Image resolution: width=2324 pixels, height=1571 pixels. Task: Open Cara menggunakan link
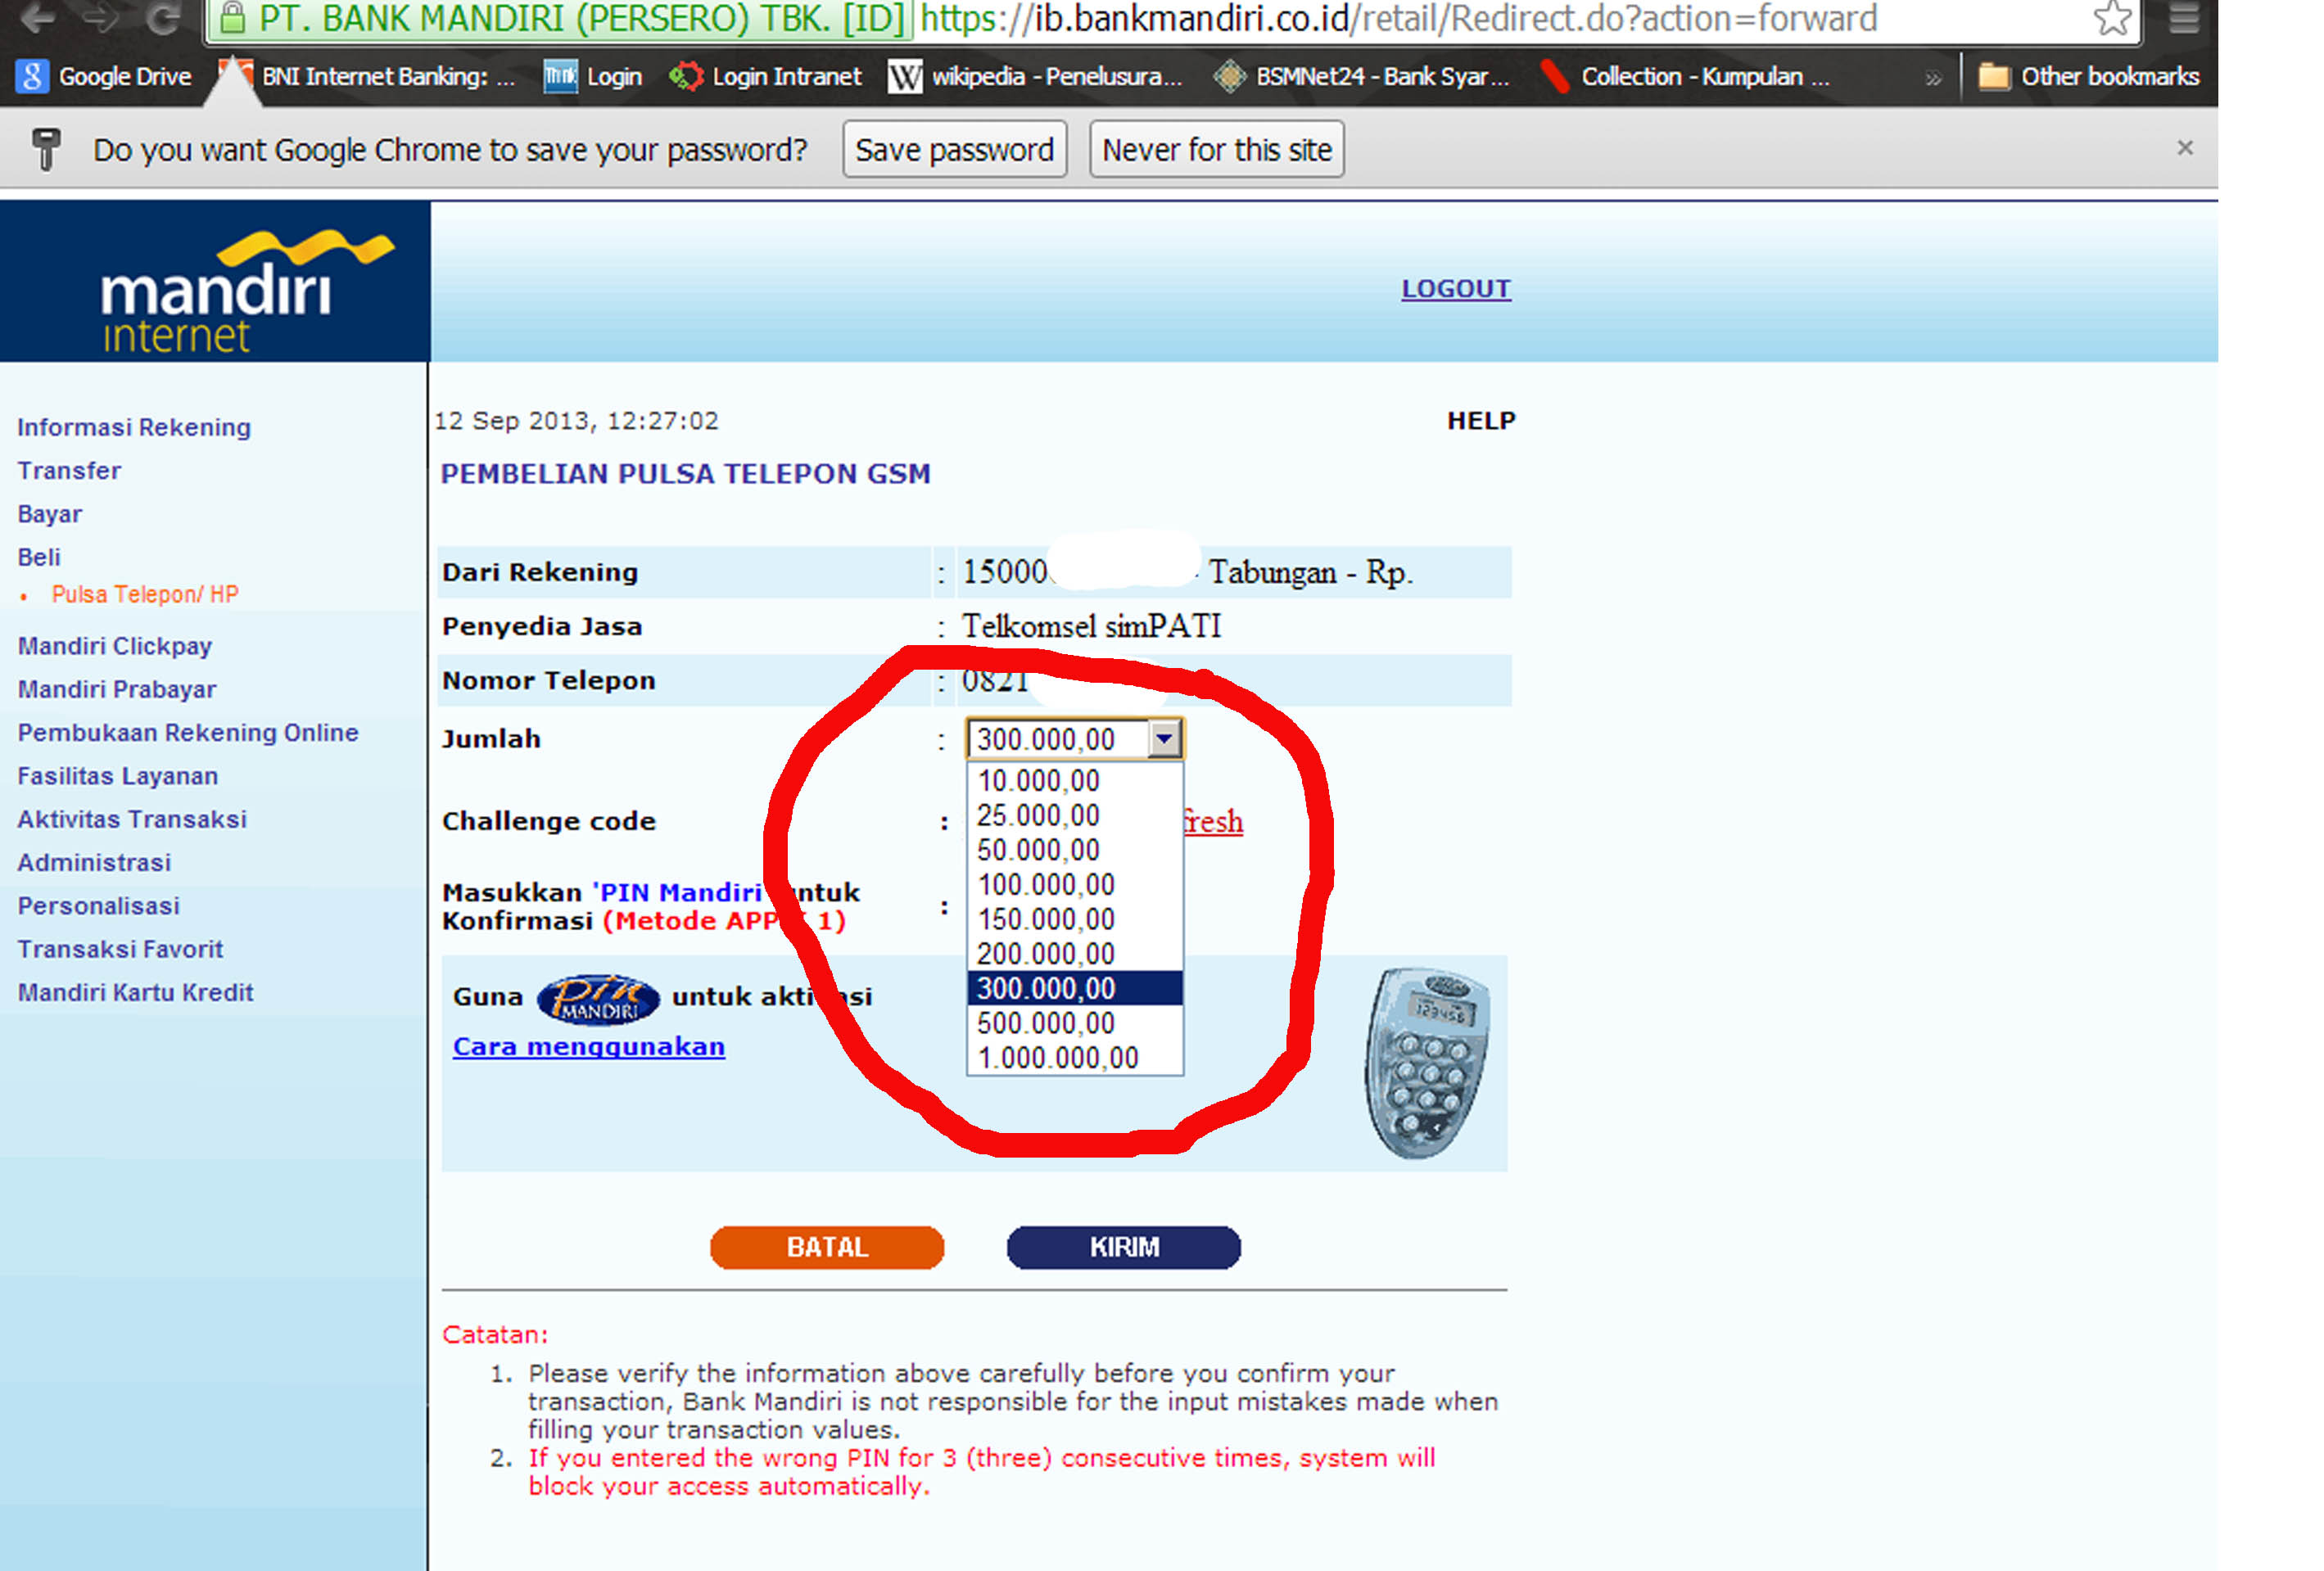(x=589, y=1046)
